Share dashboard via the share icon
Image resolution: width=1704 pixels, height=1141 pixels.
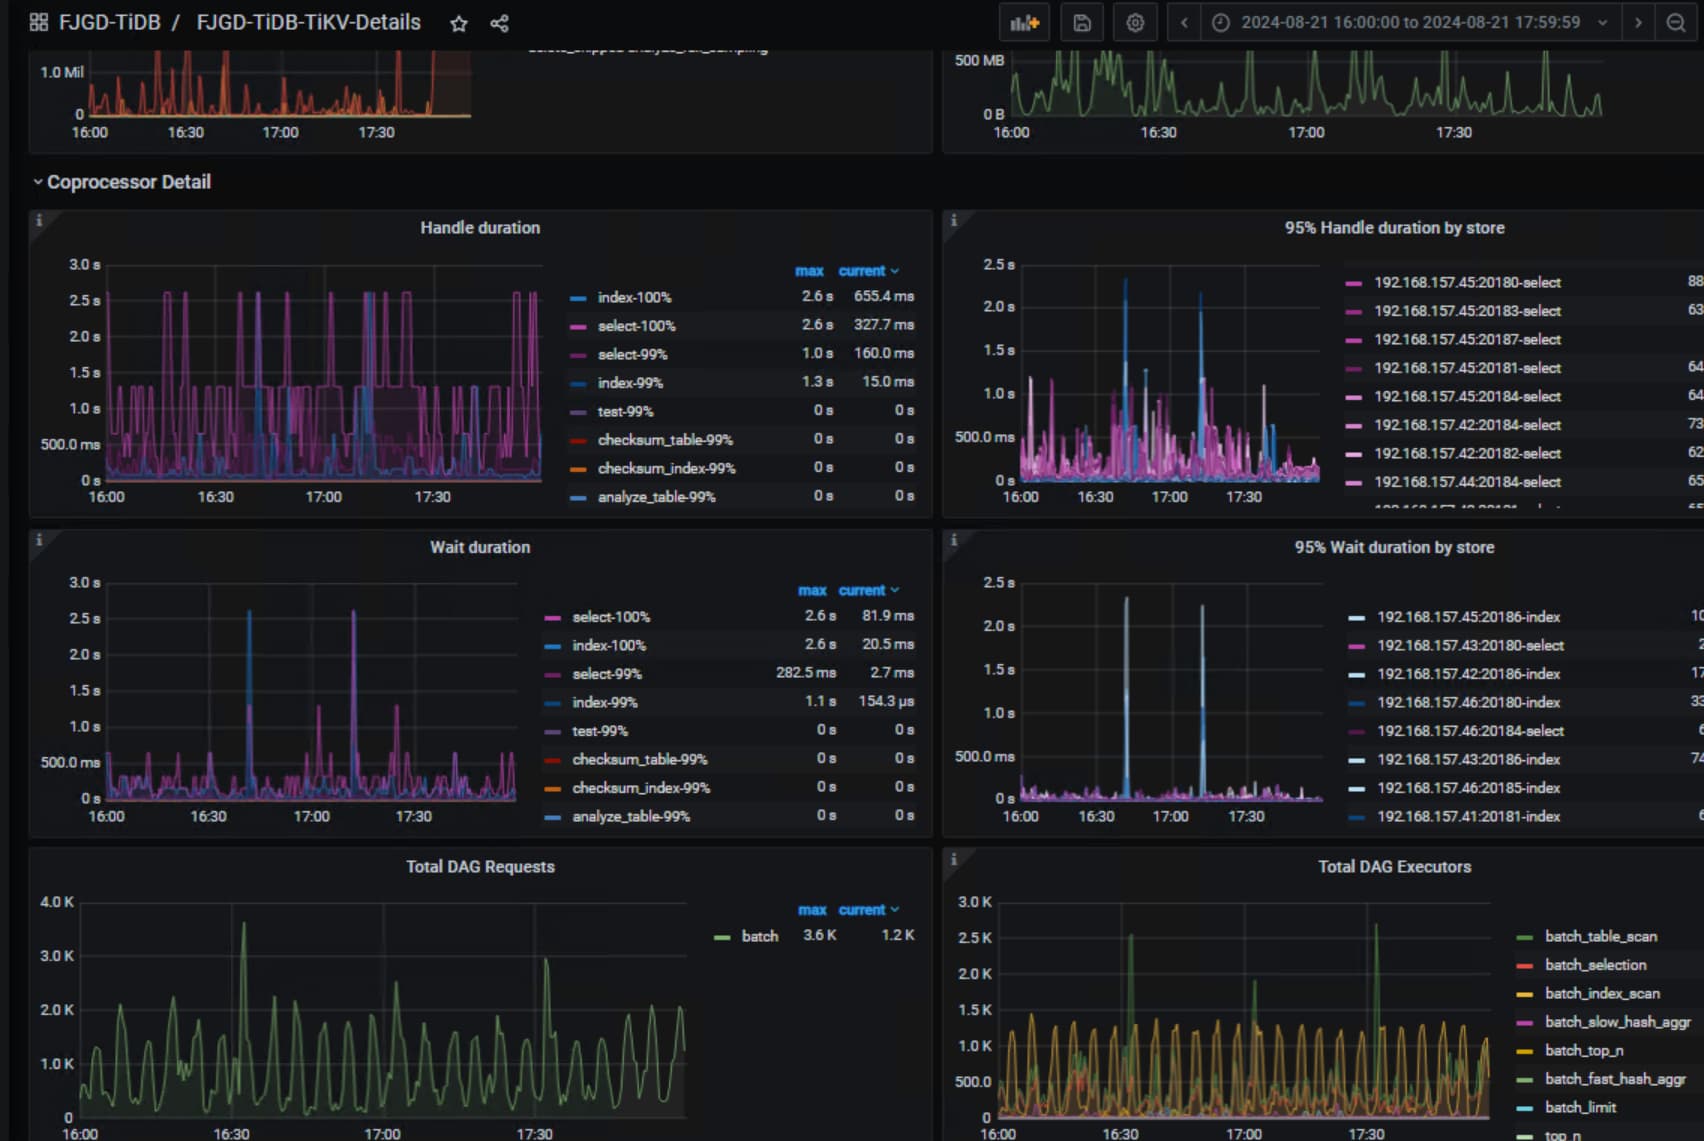[499, 24]
